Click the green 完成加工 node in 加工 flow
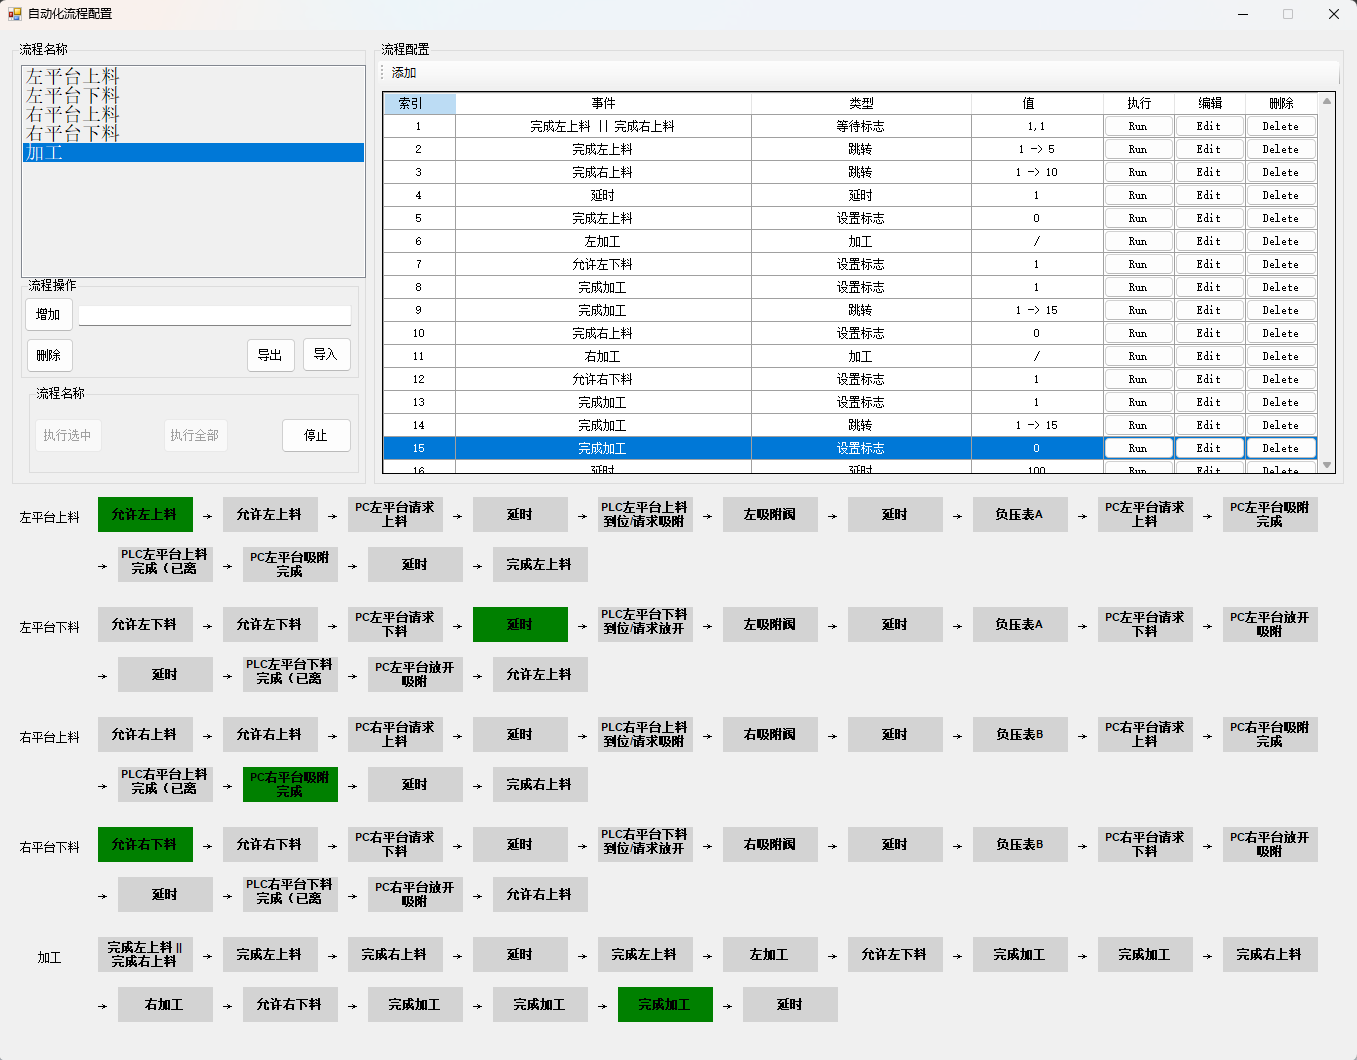 (x=665, y=1004)
